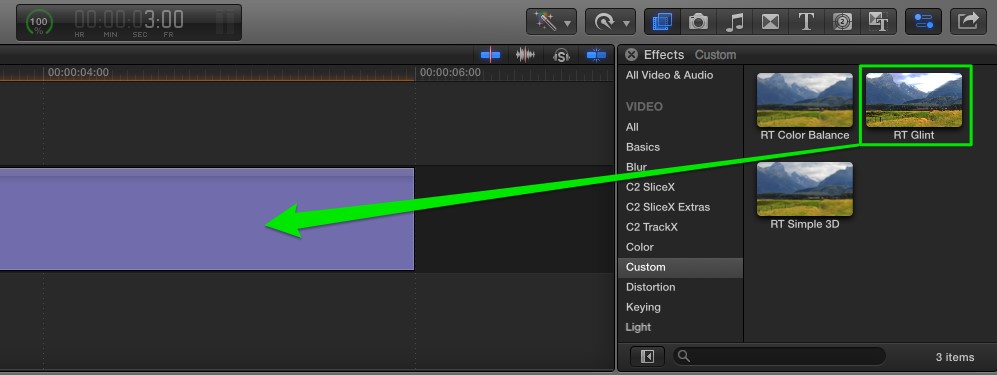Toggle timeline snapping
The height and width of the screenshot is (375, 997).
pos(596,55)
